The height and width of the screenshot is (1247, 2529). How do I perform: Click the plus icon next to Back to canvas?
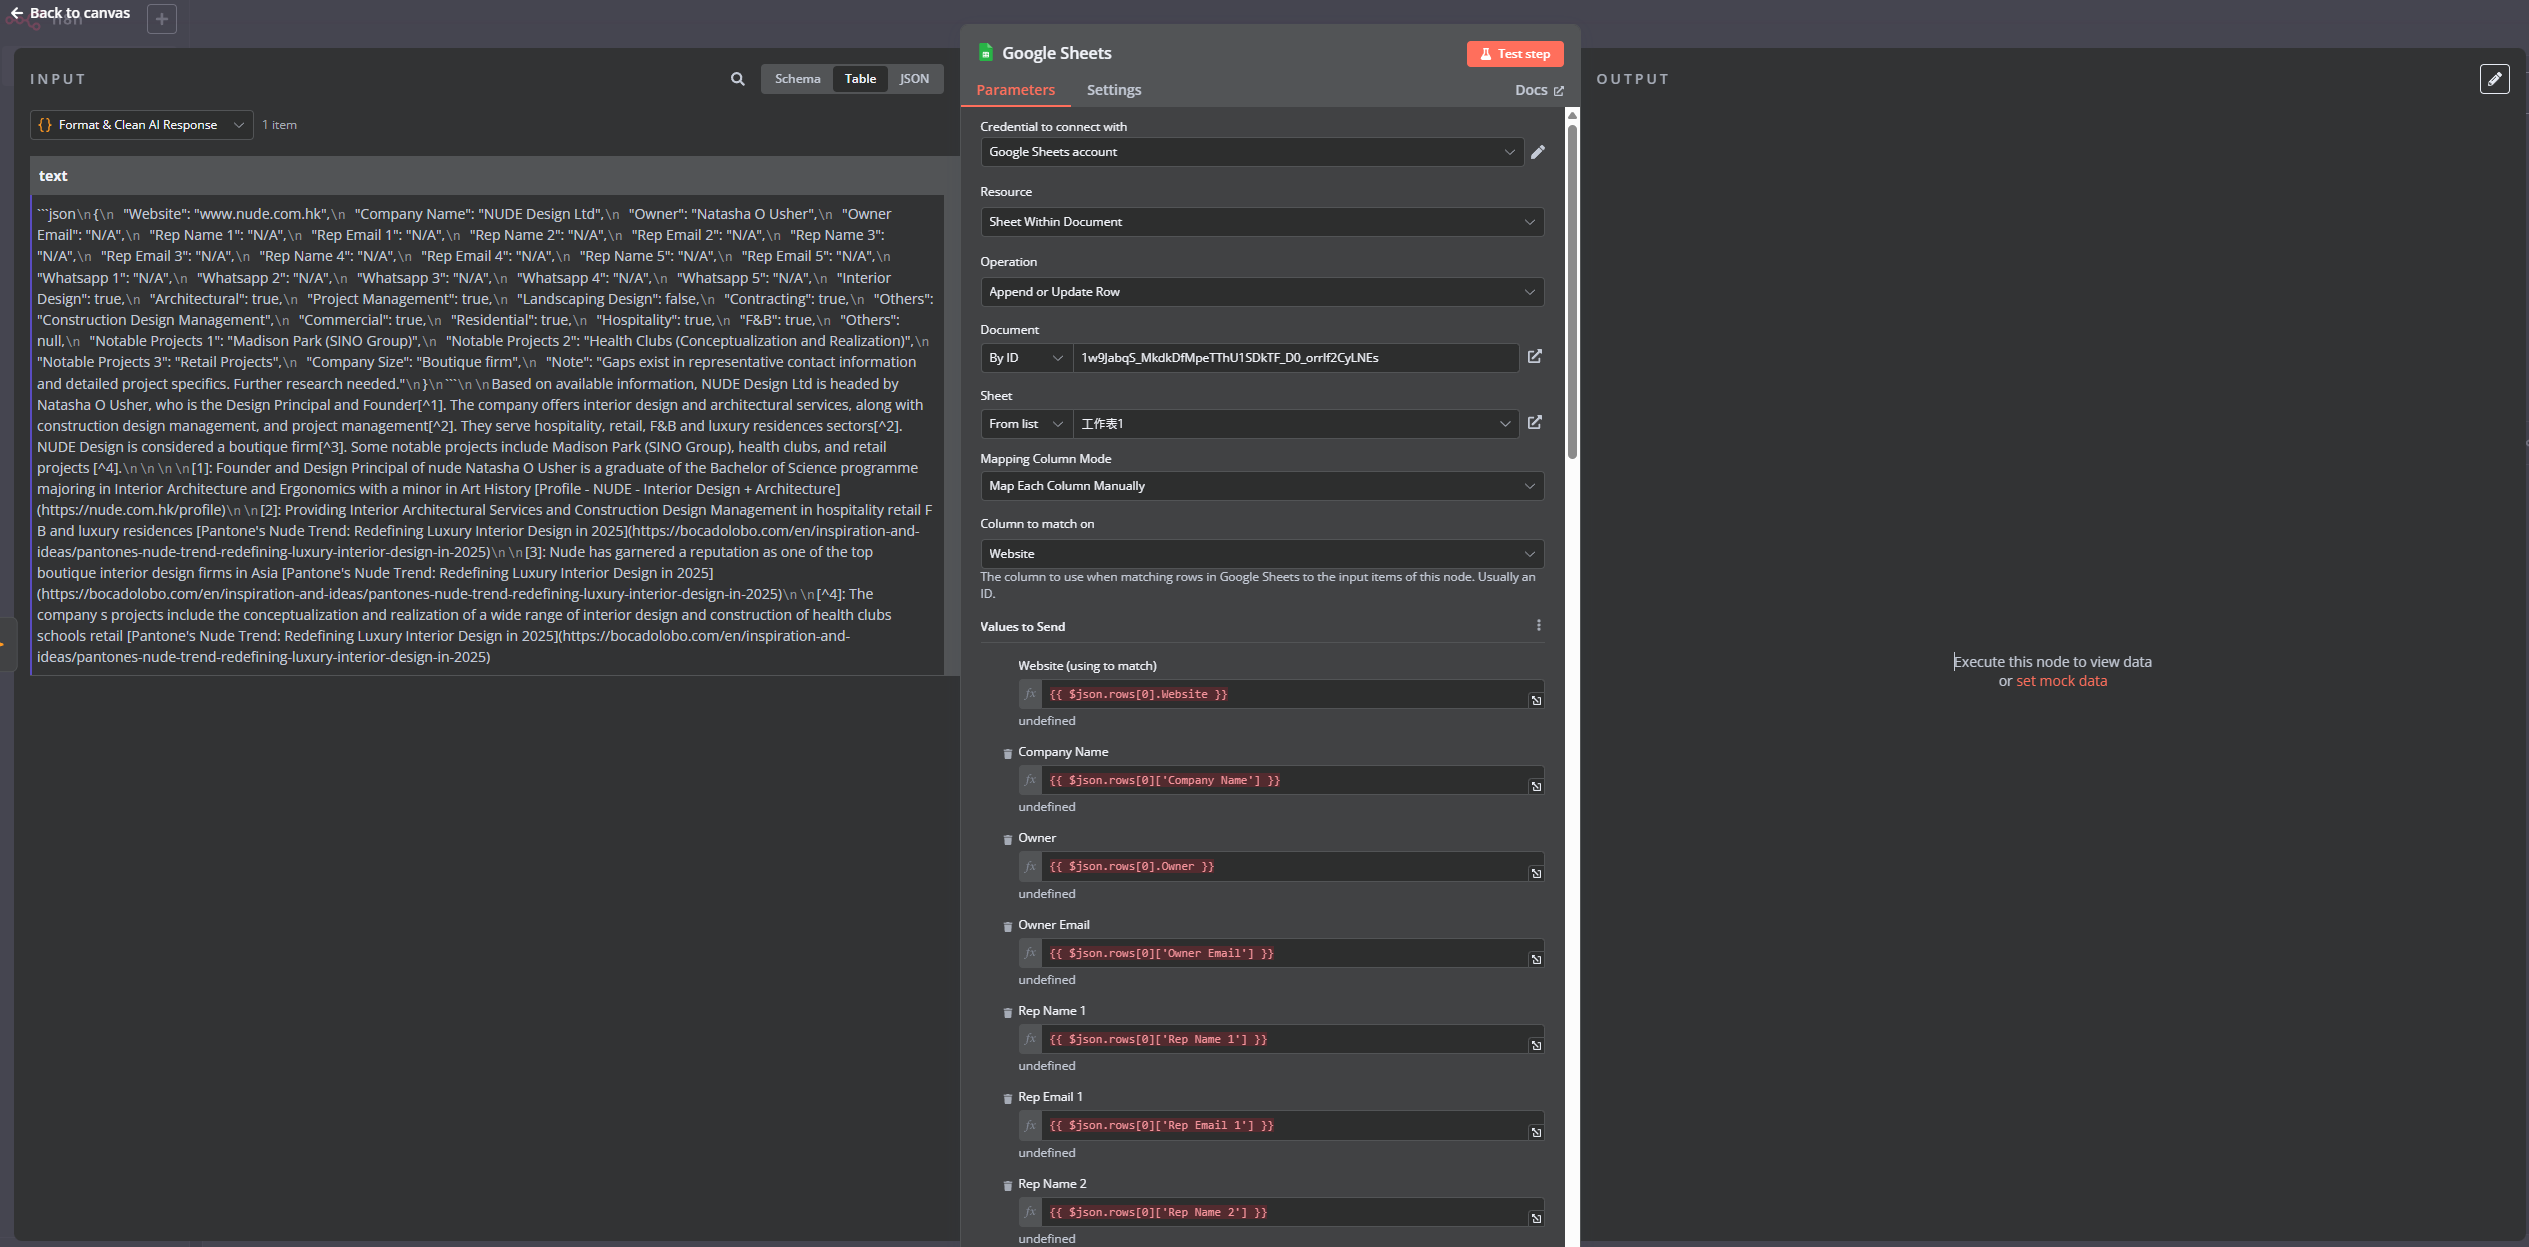tap(162, 19)
